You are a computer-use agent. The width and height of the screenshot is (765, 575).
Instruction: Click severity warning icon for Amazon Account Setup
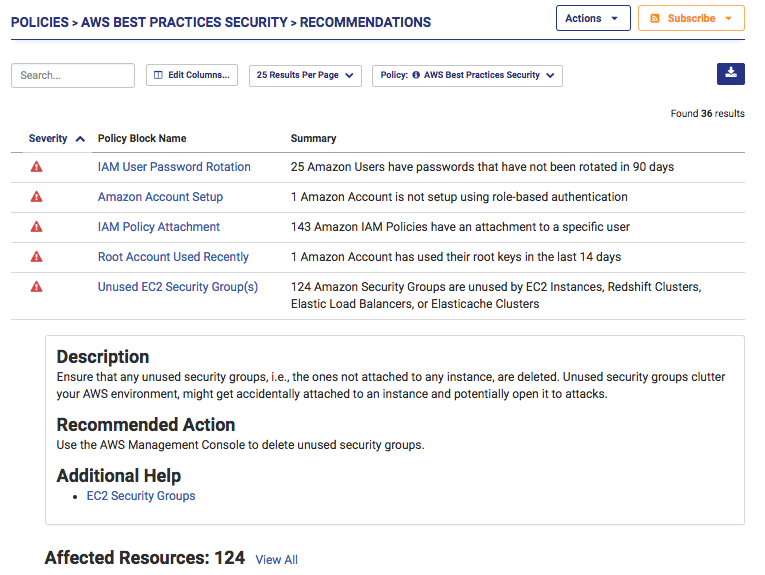tap(37, 197)
